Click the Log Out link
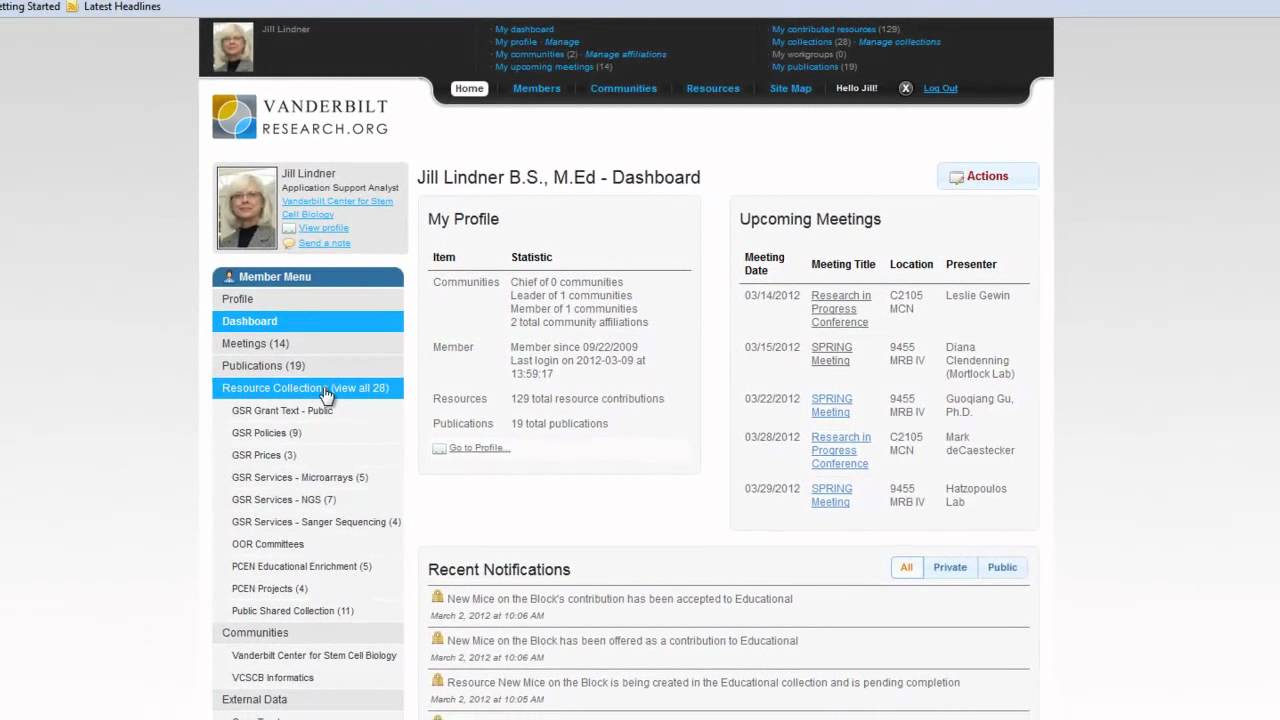Viewport: 1280px width, 720px height. (x=941, y=88)
